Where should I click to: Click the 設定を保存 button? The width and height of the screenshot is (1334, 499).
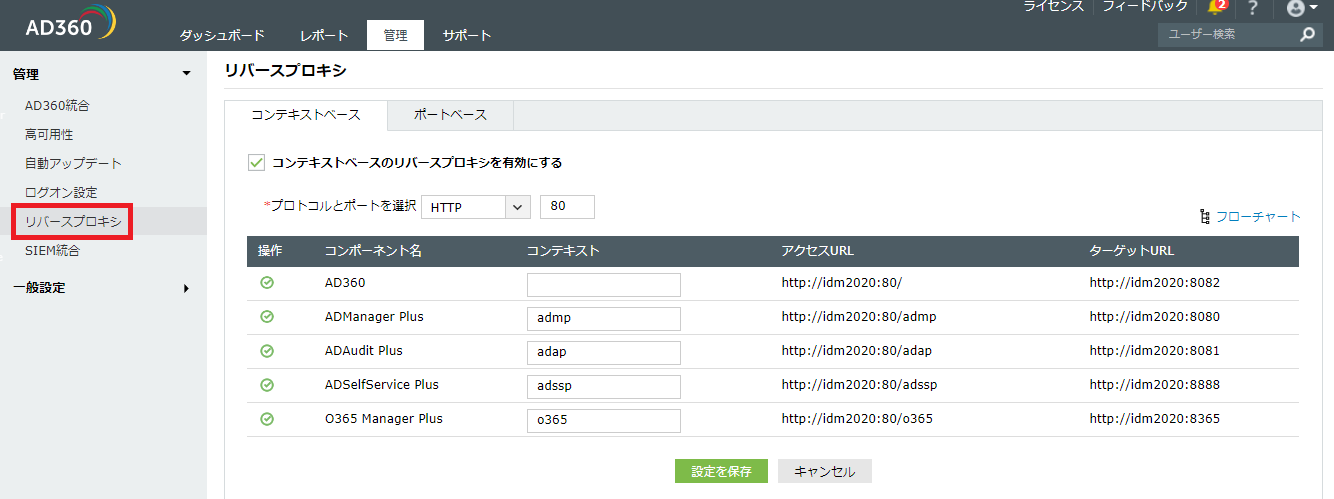tap(721, 472)
